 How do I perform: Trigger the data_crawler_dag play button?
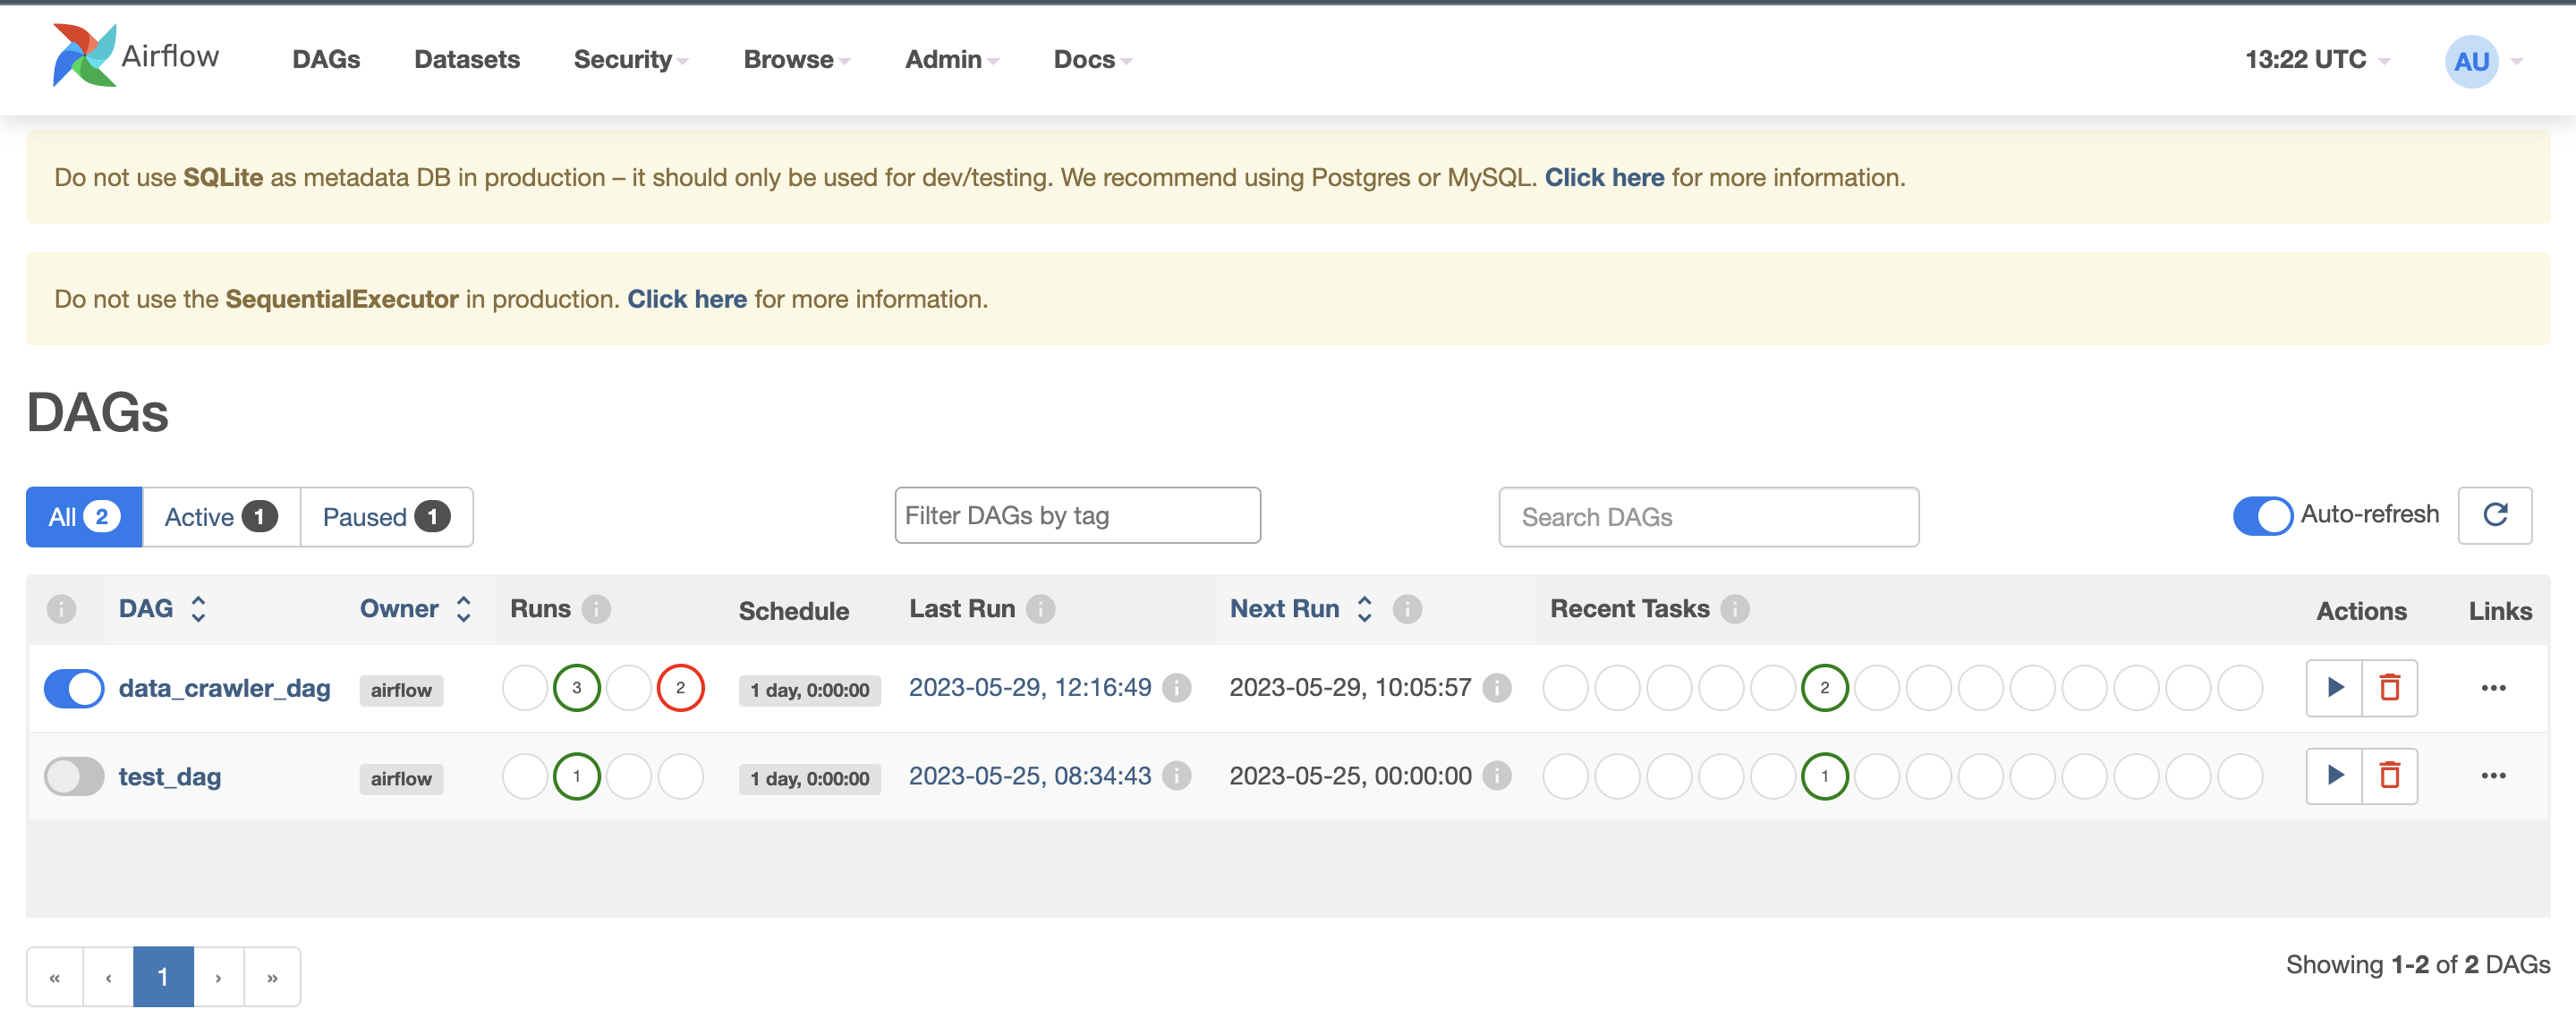point(2334,688)
